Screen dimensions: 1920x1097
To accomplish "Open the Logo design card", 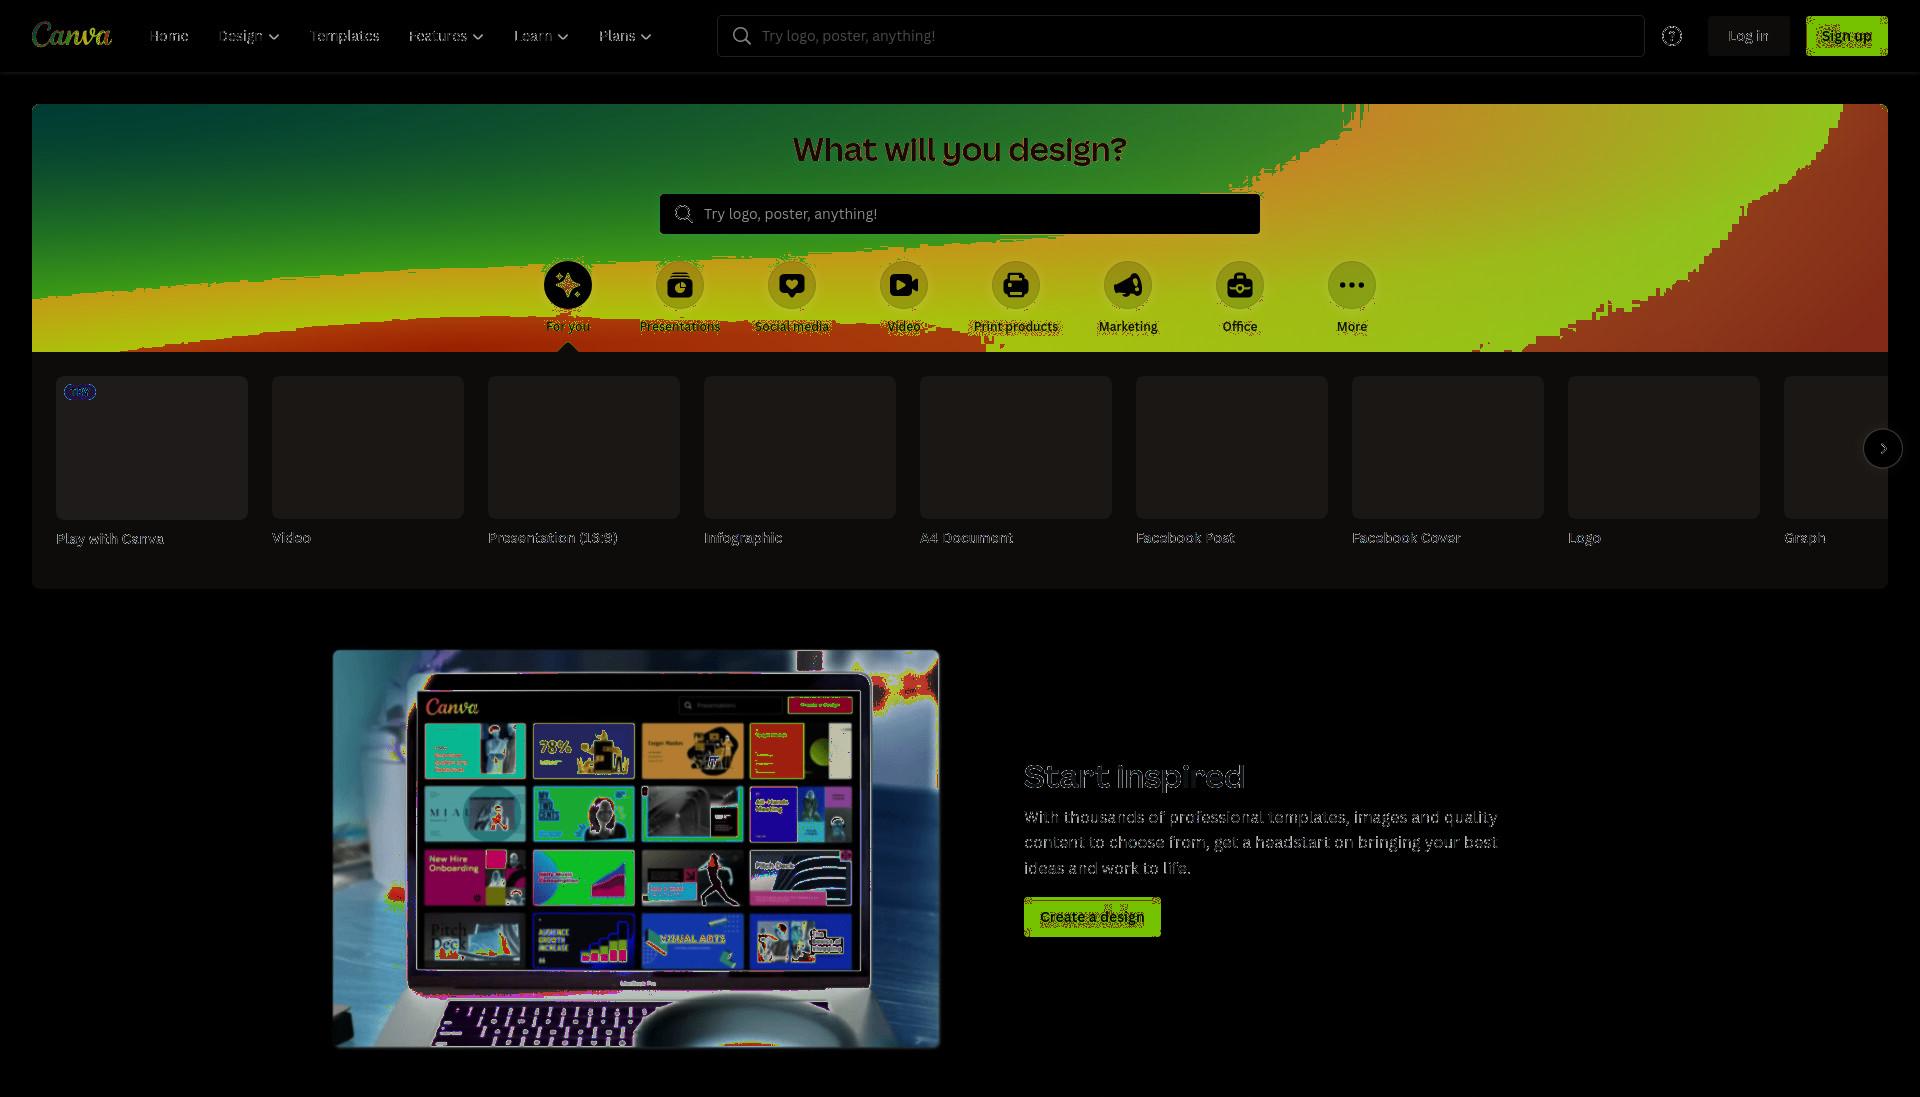I will 1664,447.
